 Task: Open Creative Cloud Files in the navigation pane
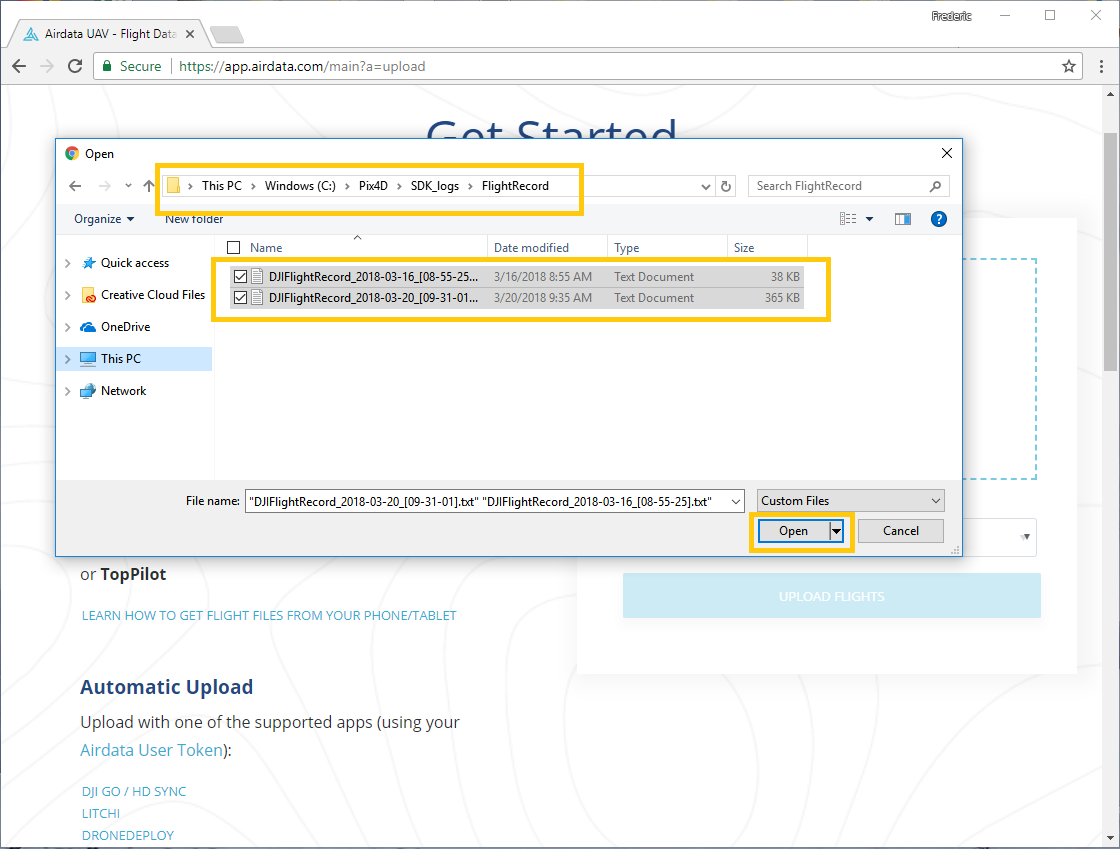(143, 295)
